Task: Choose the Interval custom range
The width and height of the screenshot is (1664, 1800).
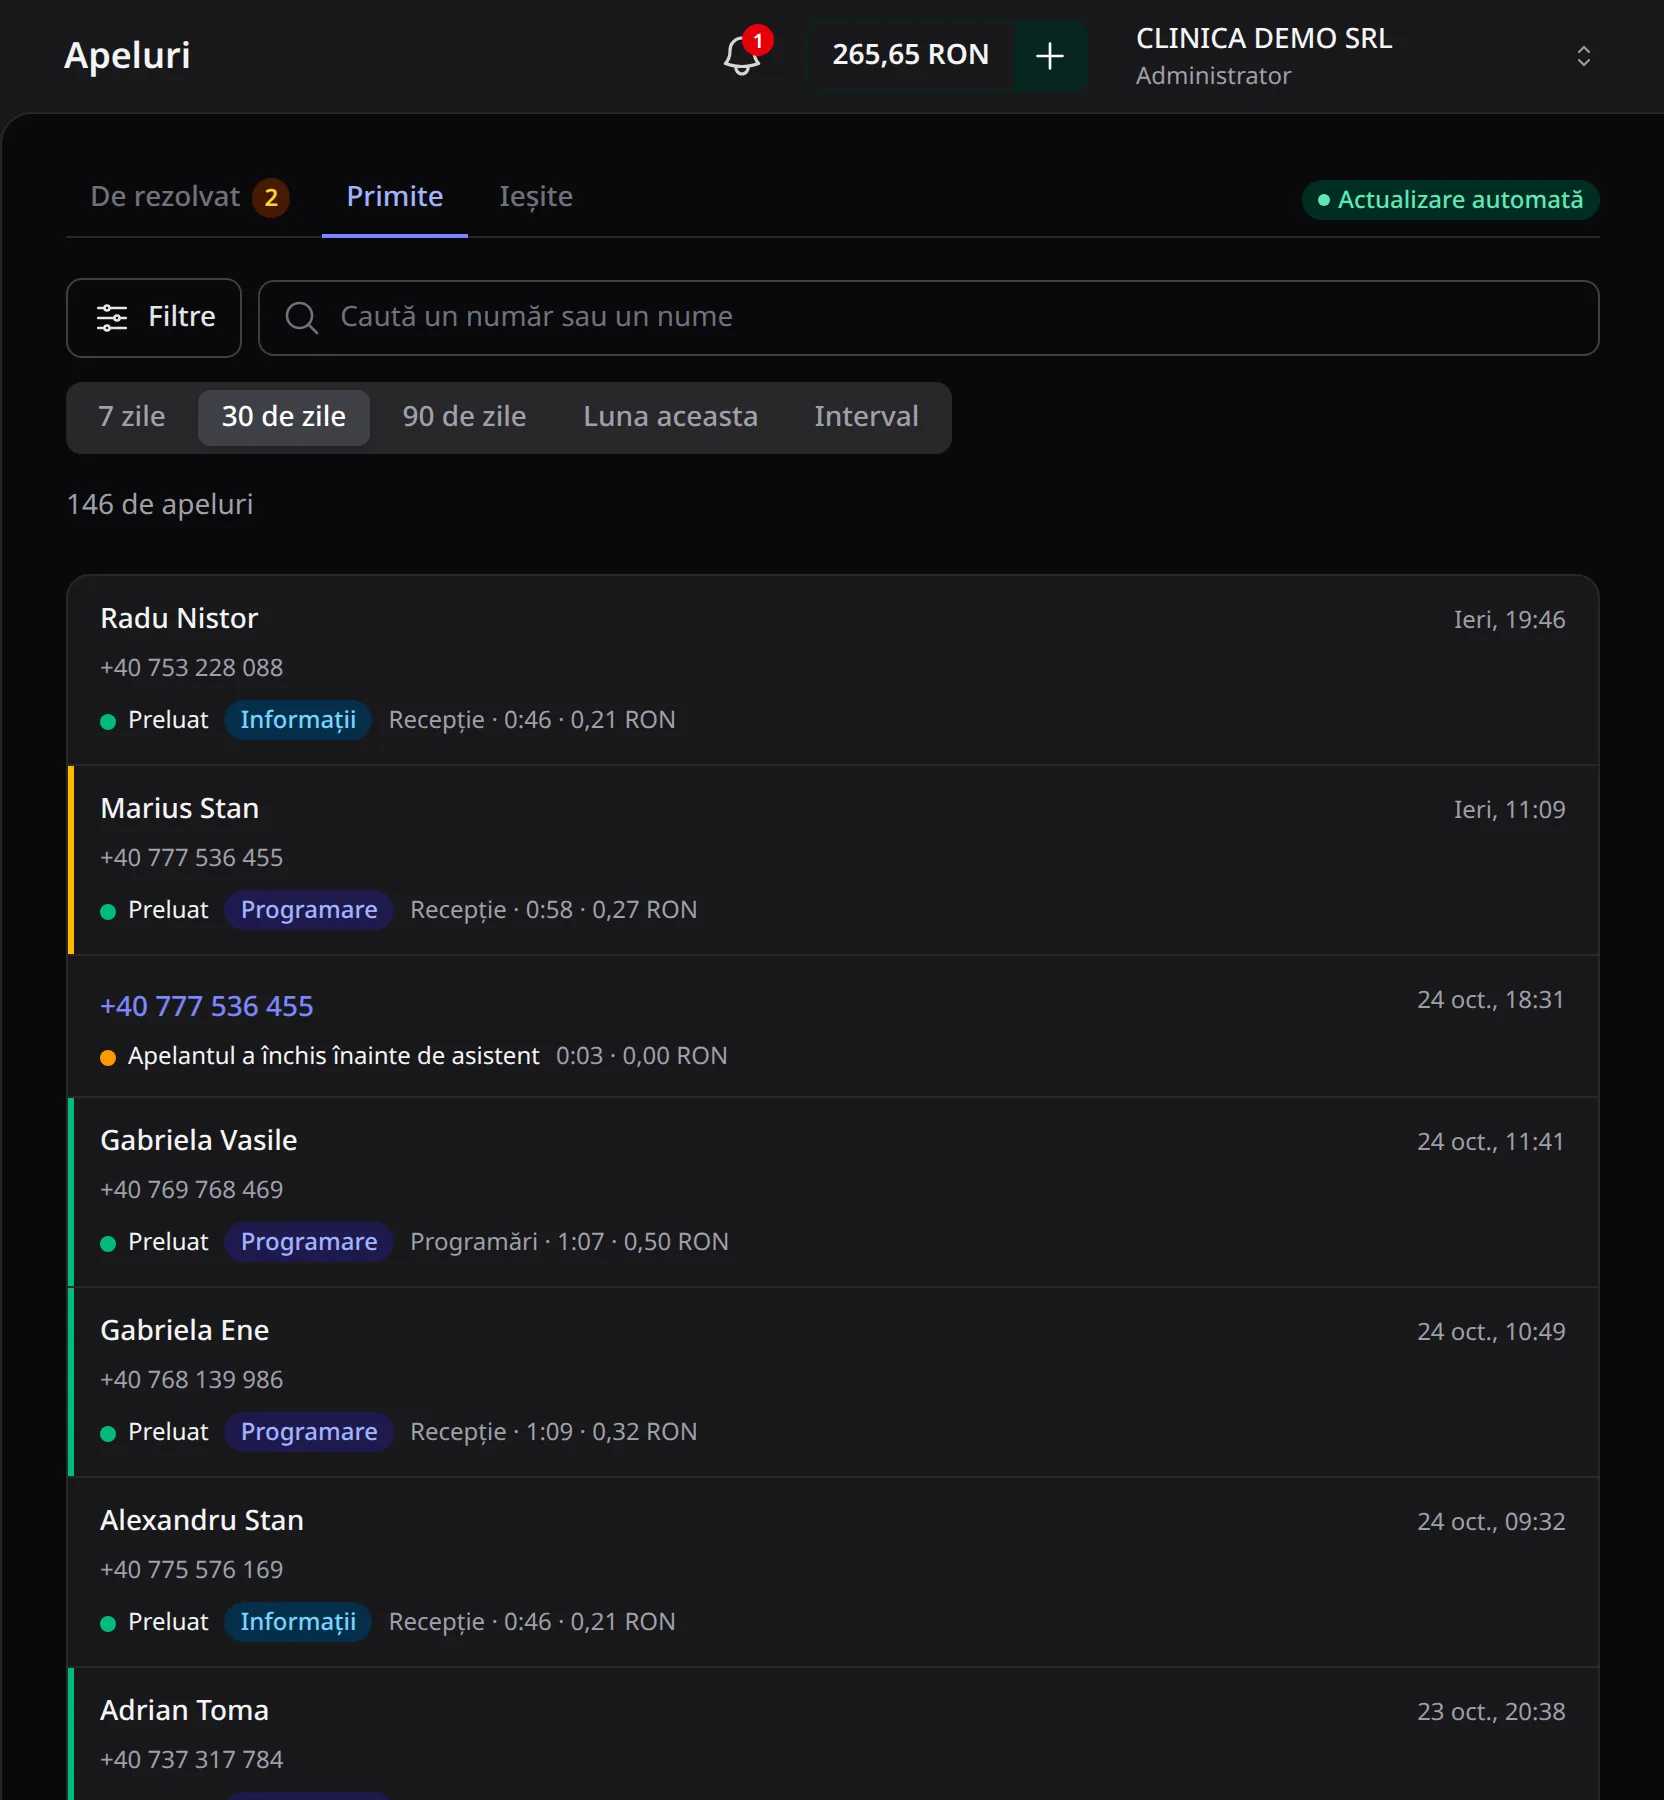Action: point(866,417)
